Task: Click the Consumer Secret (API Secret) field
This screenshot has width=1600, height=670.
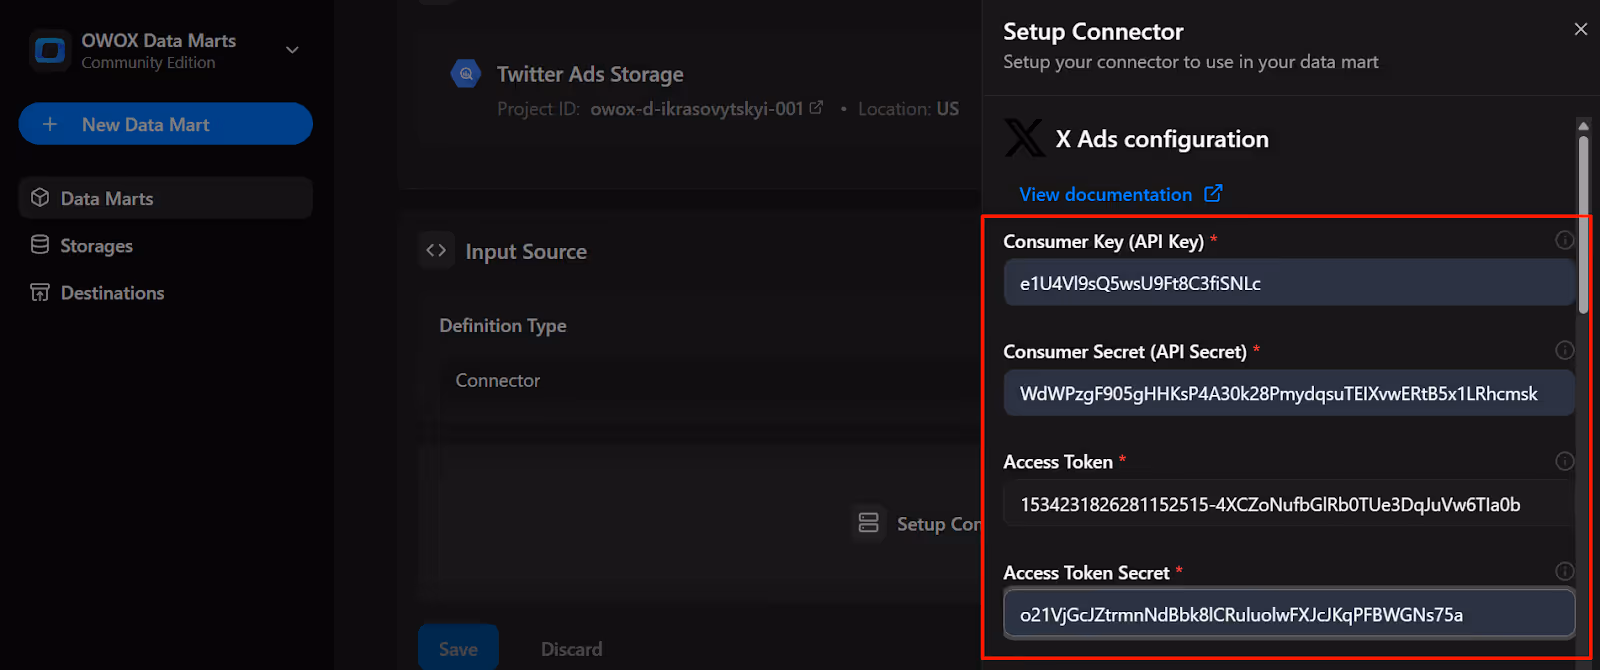Action: tap(1289, 393)
